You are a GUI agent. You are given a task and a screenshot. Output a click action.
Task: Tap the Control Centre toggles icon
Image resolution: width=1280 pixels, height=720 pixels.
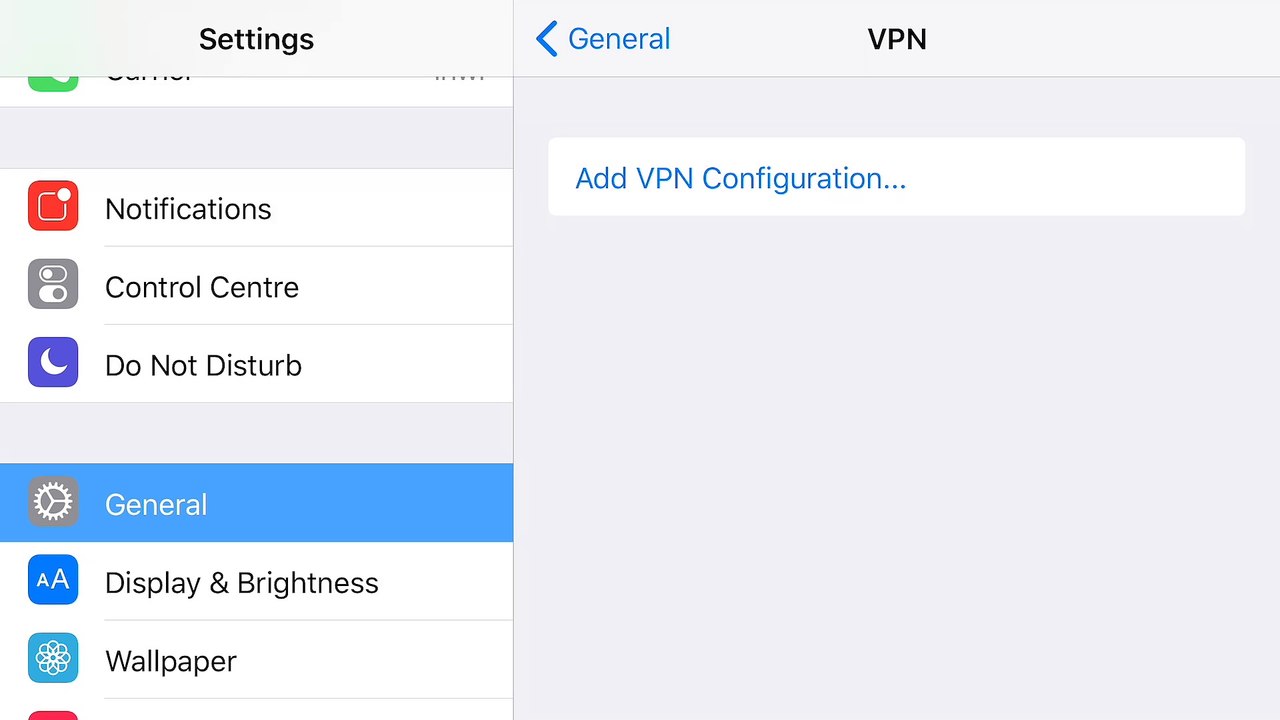tap(53, 285)
